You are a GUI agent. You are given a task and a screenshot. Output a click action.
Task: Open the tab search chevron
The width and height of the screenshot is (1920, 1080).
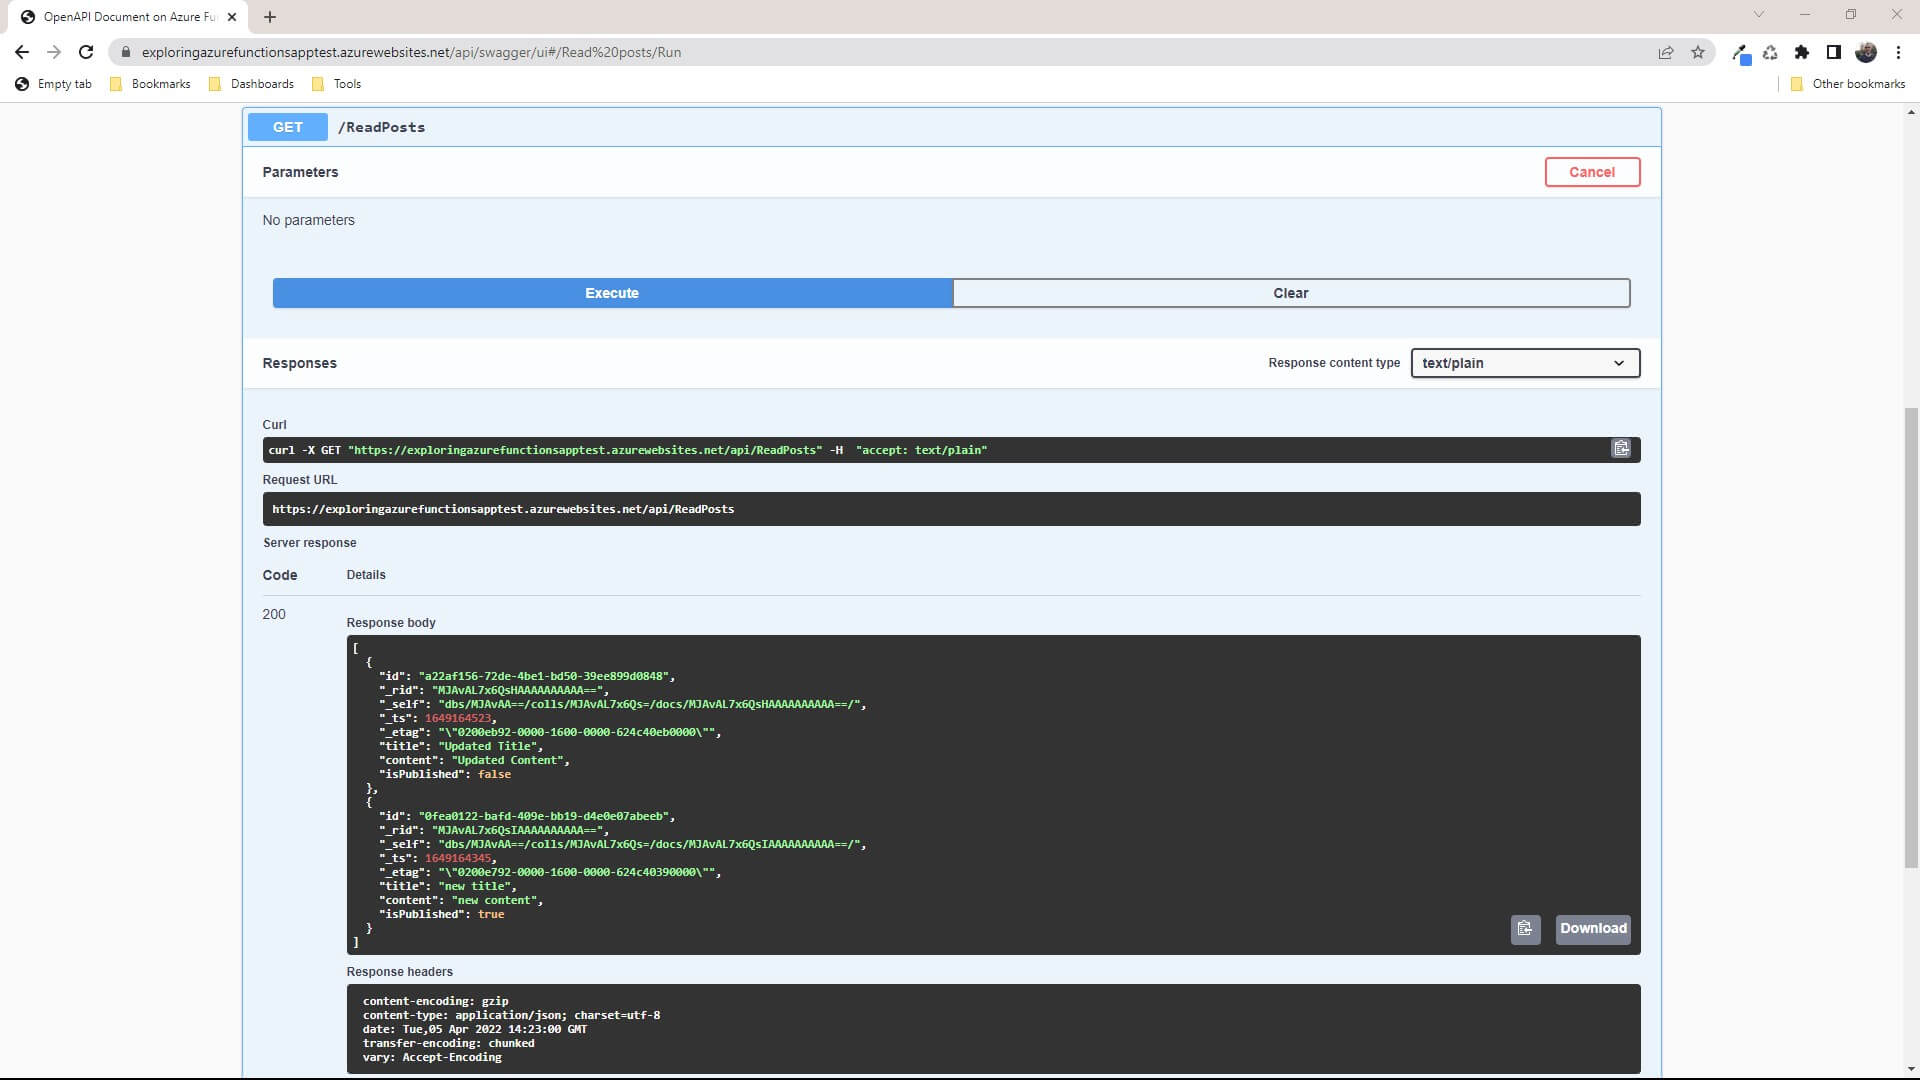[1759, 14]
